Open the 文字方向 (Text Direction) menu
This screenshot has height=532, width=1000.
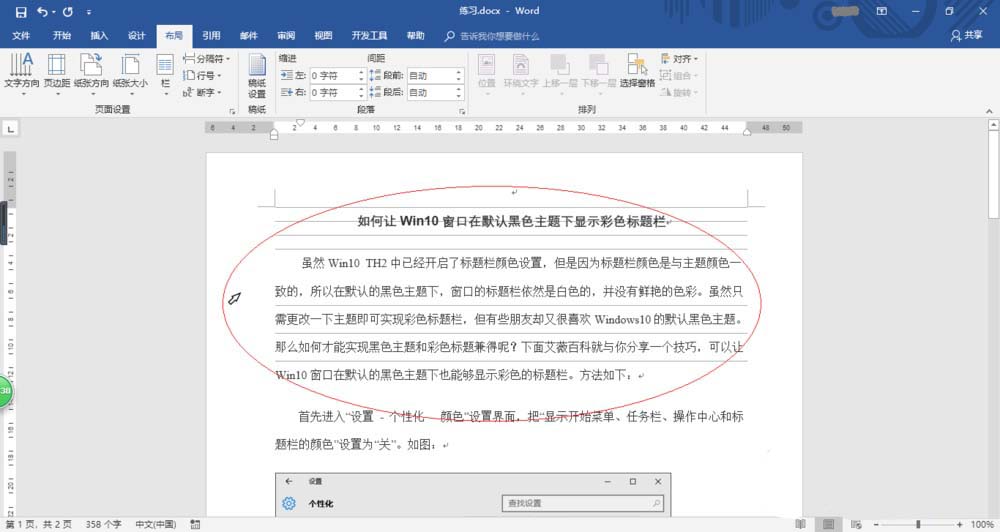[x=22, y=74]
